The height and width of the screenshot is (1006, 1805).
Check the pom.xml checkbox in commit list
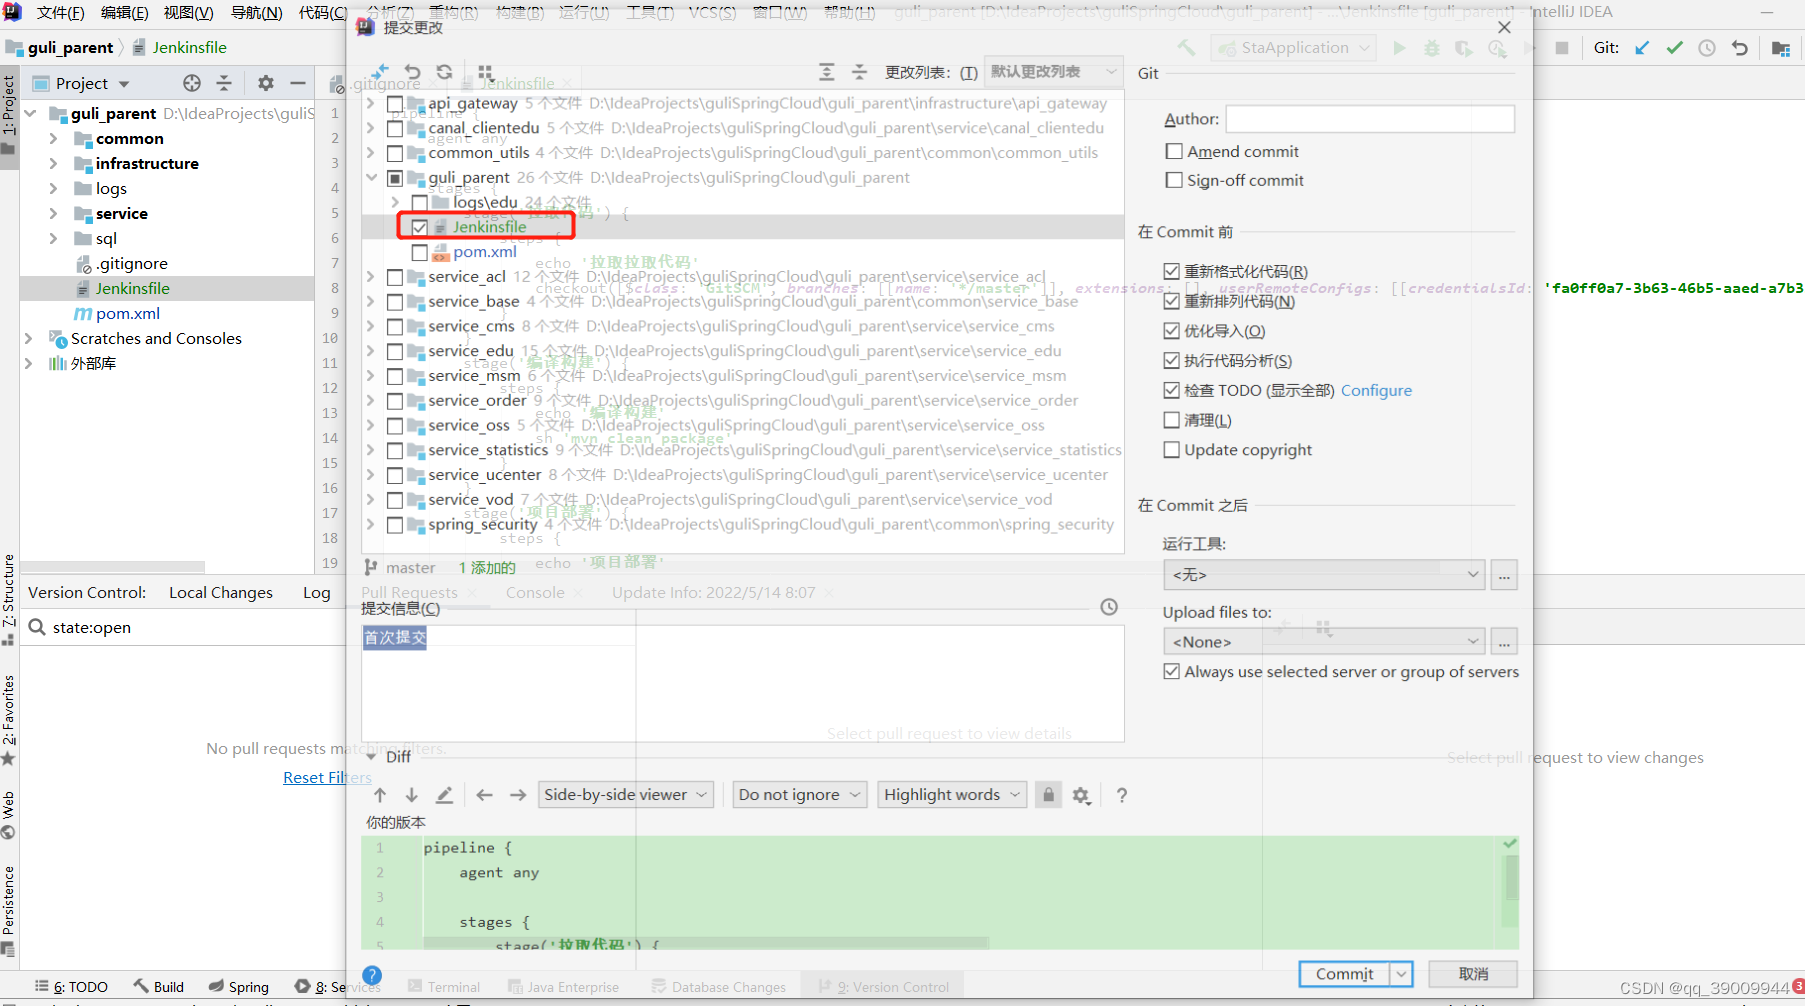coord(419,252)
